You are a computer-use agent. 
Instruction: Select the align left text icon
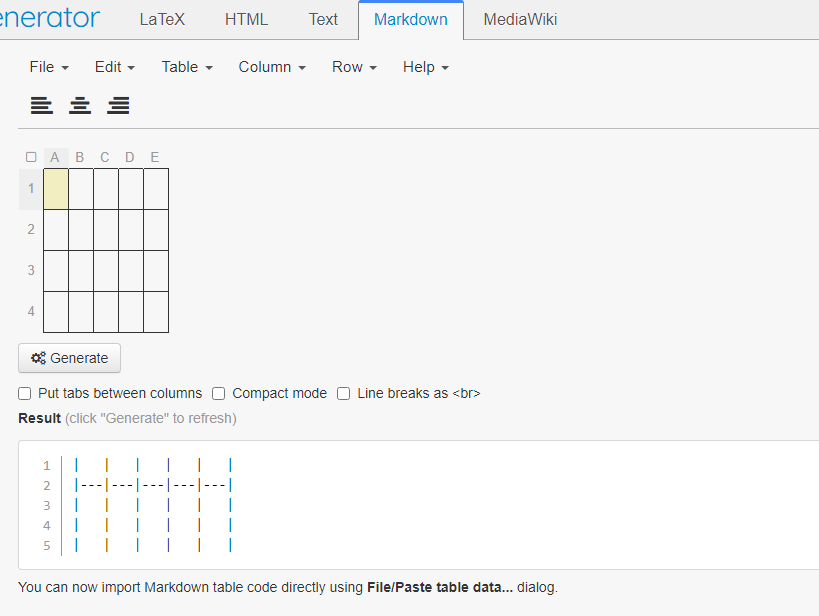click(x=41, y=105)
